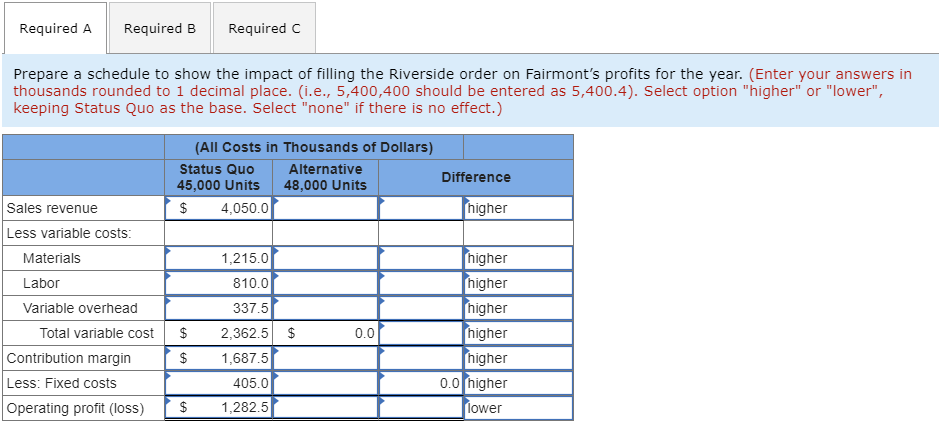Open Variable overhead higher/lower dropdown
Screen dimensions: 948x422
click(518, 308)
